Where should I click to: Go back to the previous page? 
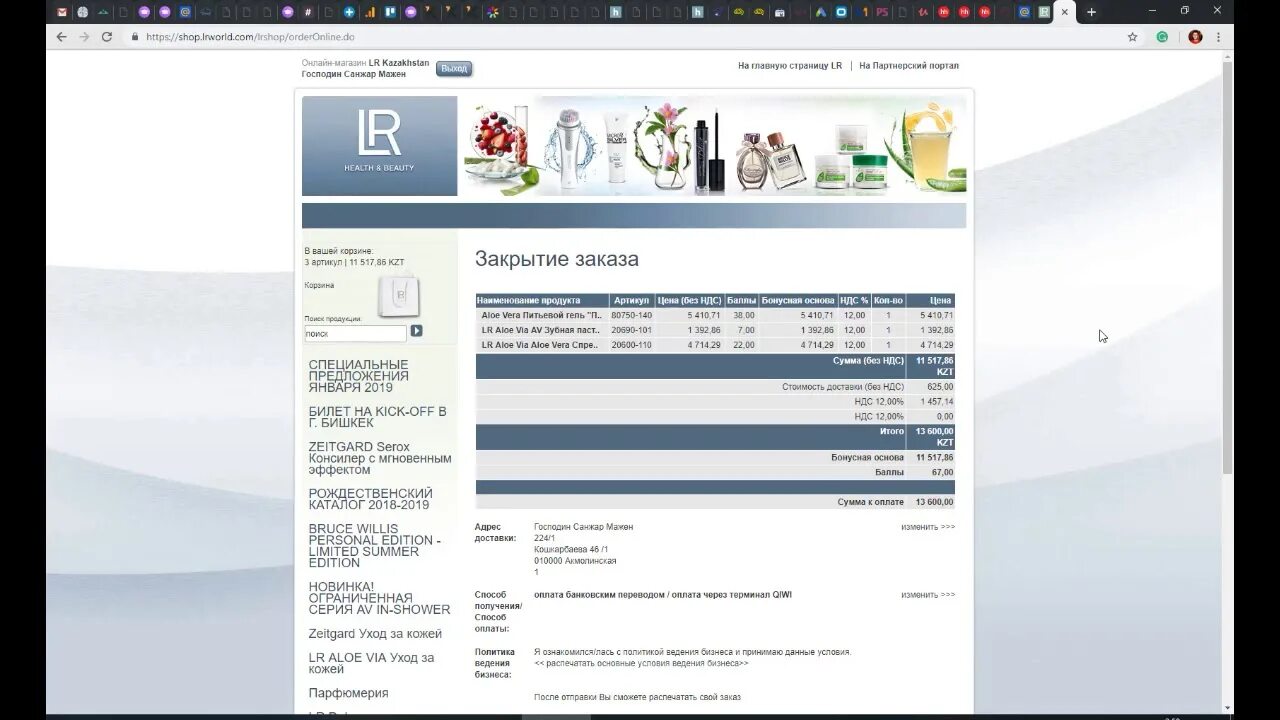tap(61, 37)
